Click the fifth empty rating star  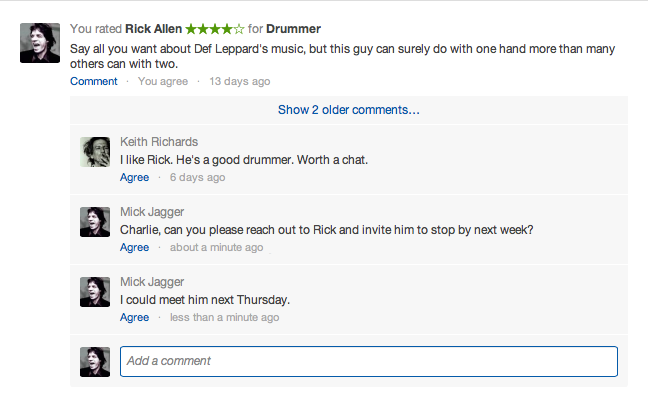(x=239, y=29)
